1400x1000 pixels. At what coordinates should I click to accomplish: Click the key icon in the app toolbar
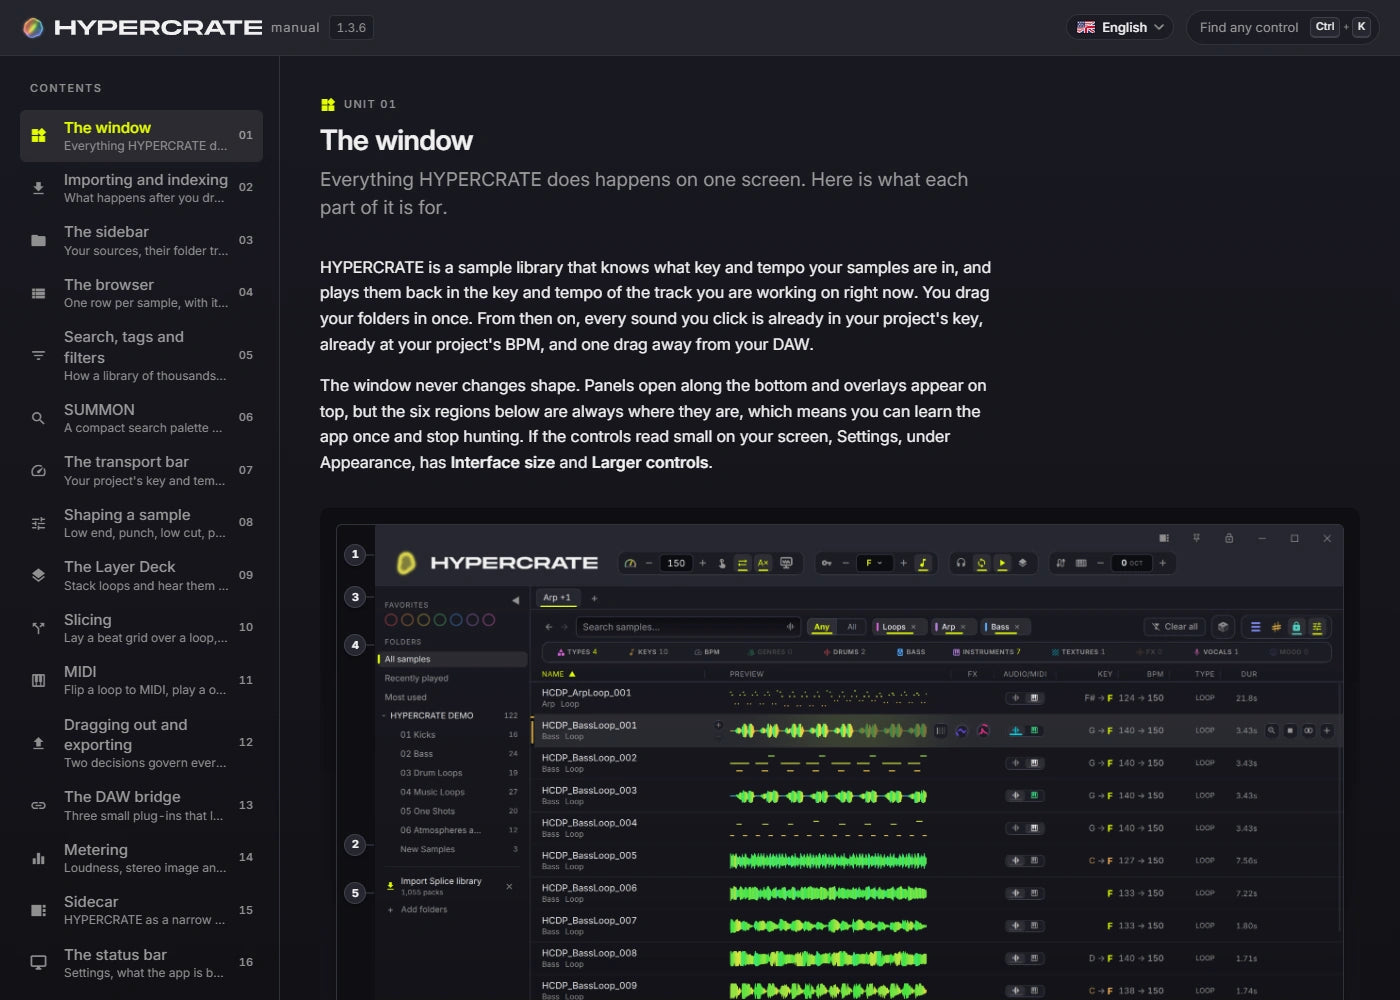(x=826, y=563)
